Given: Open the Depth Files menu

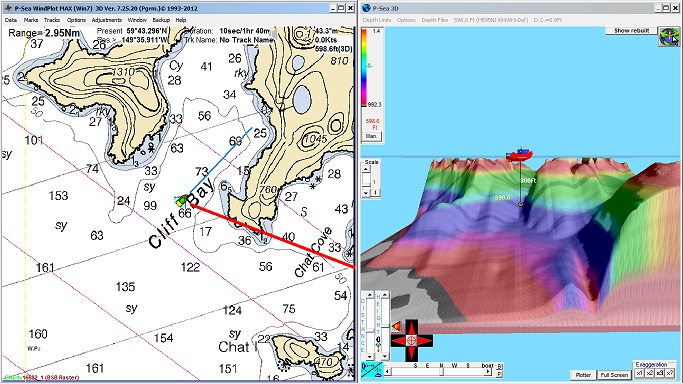Looking at the screenshot, I should pos(434,20).
